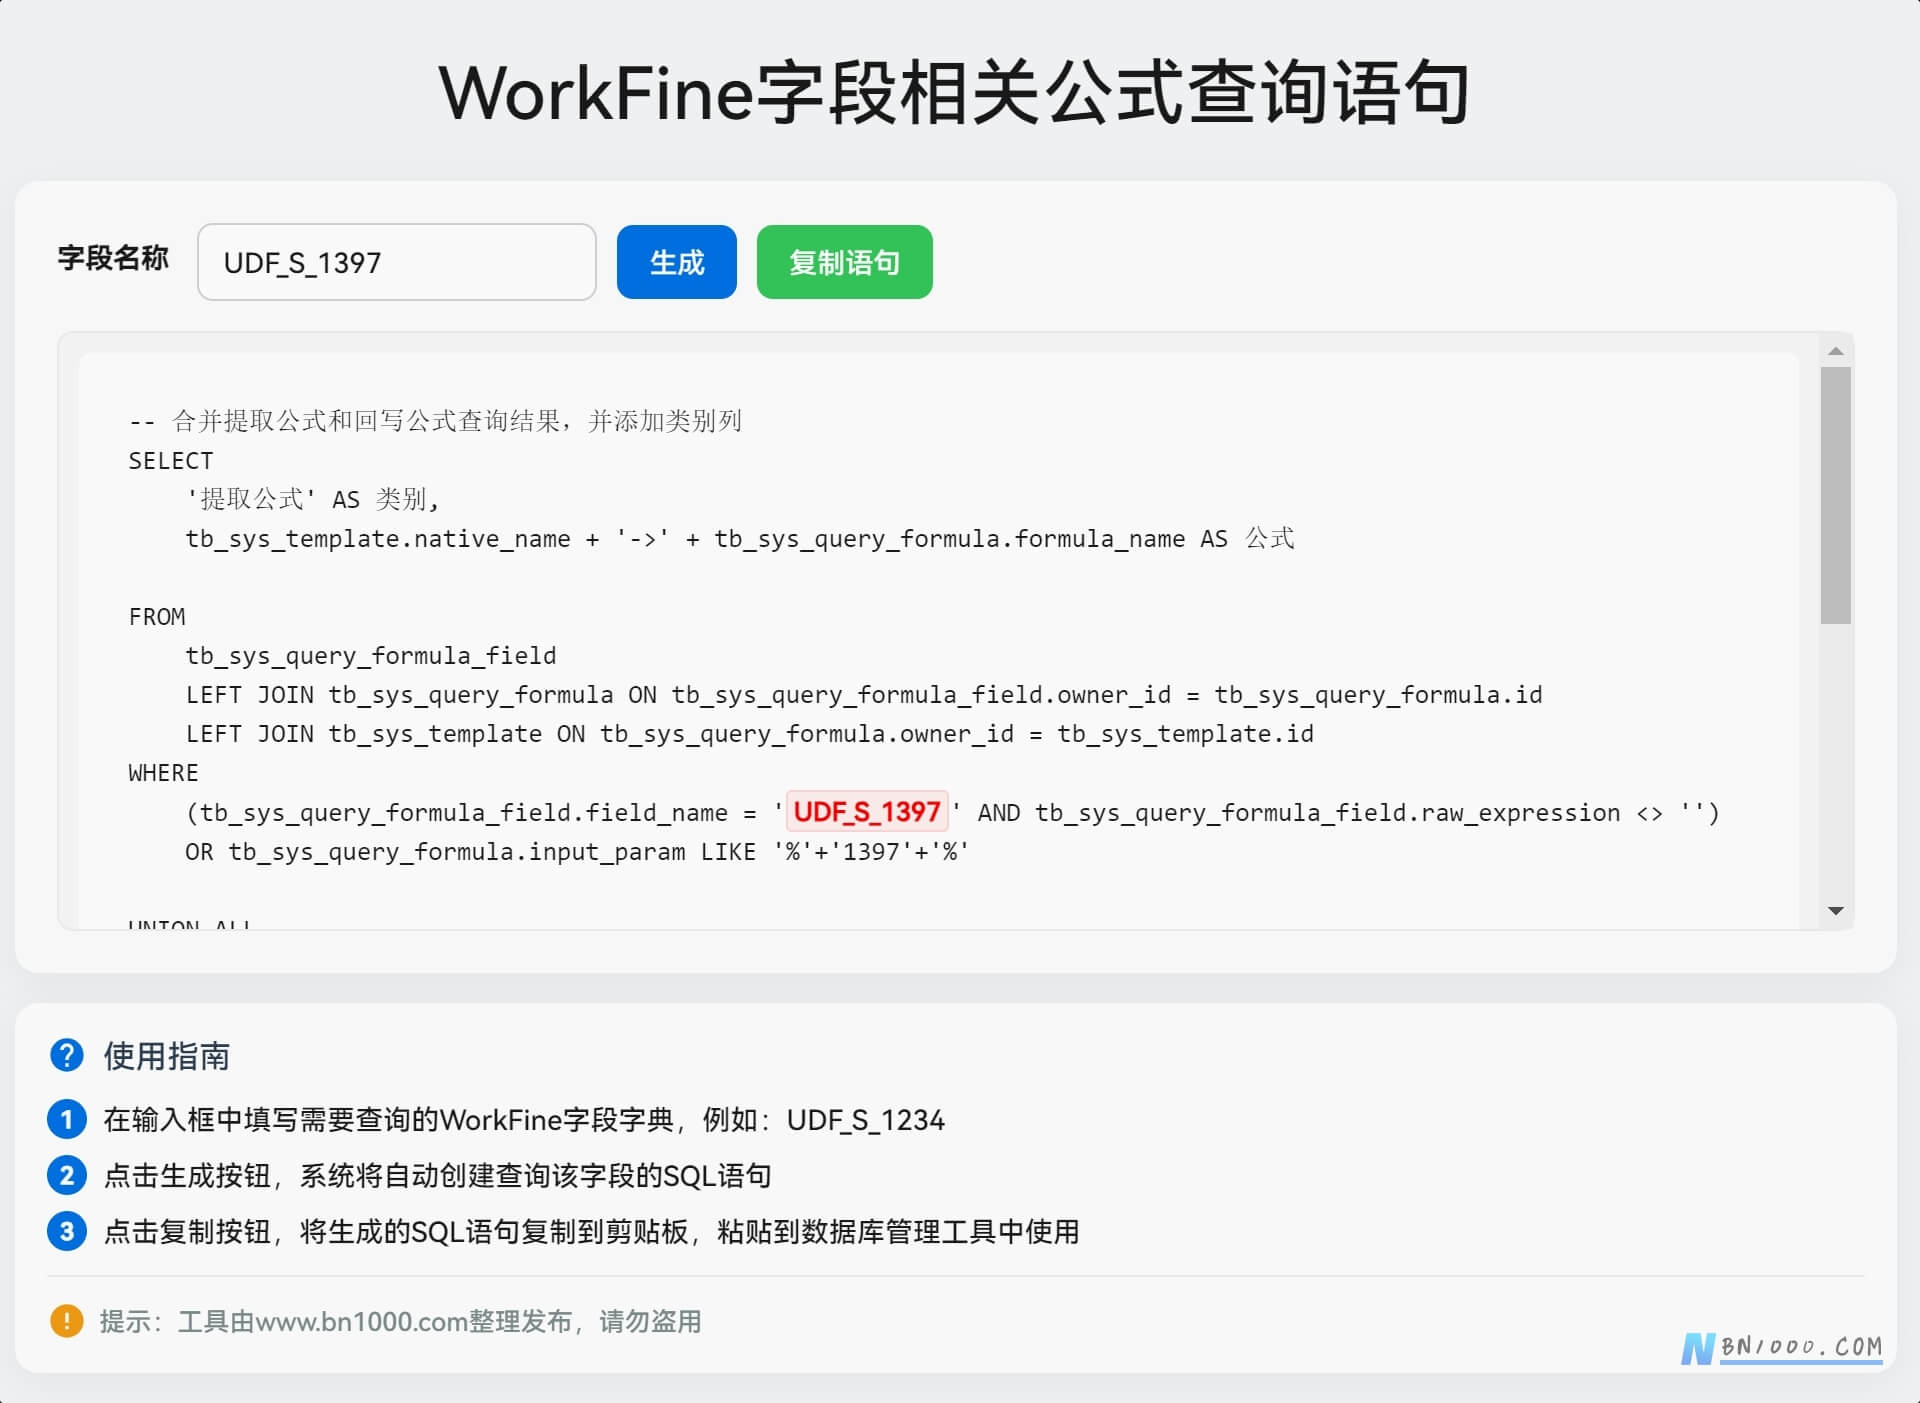Screen dimensions: 1920x1403
Task: Click the scrollbar down arrow in SQL box
Action: point(1836,911)
